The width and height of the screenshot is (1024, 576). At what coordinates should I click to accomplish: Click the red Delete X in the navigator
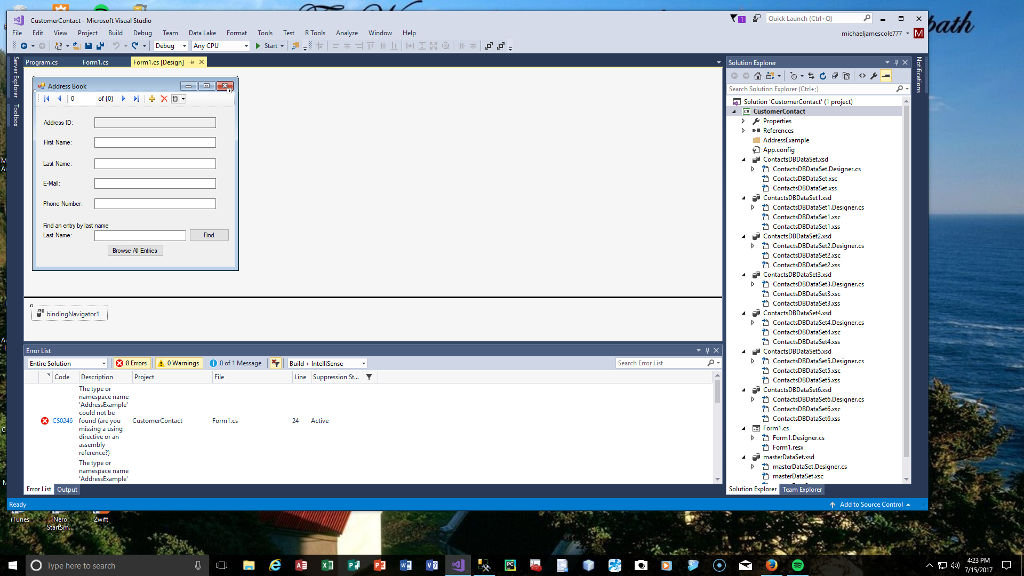164,99
